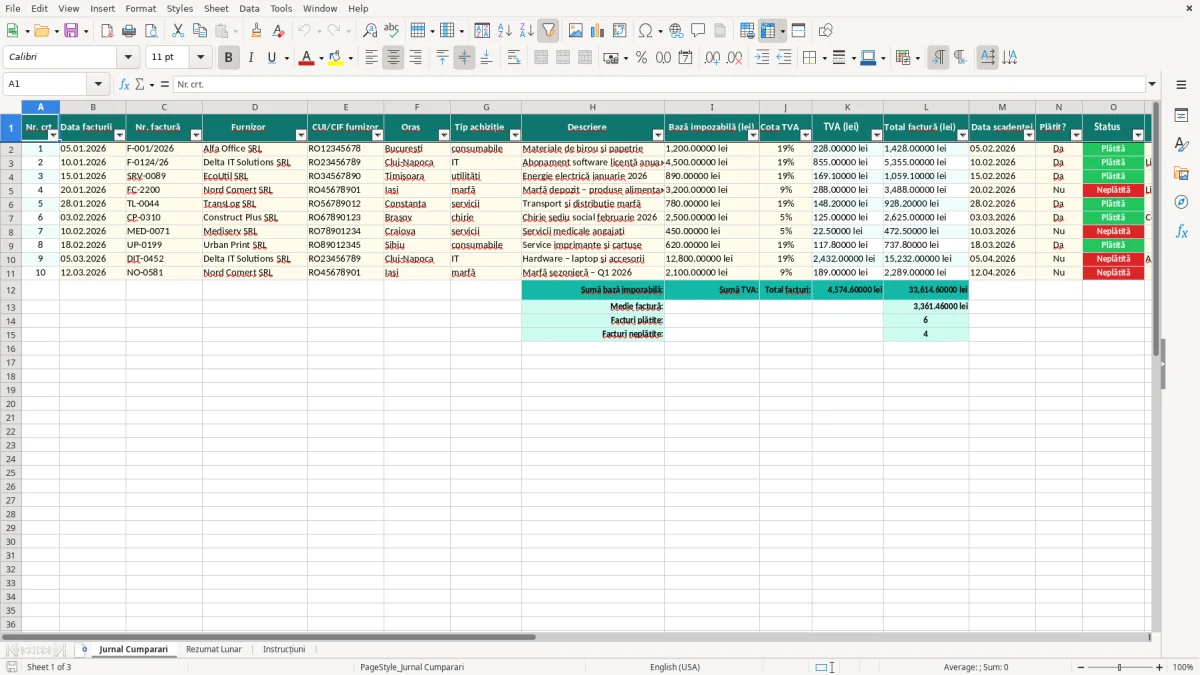Click Format as Percent icon
Viewport: 1200px width, 675px height.
642,58
